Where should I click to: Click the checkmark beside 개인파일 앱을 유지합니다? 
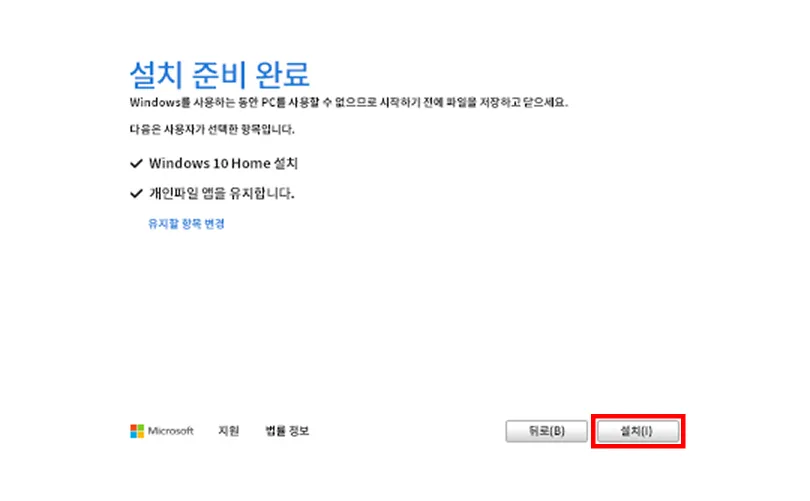click(x=136, y=193)
